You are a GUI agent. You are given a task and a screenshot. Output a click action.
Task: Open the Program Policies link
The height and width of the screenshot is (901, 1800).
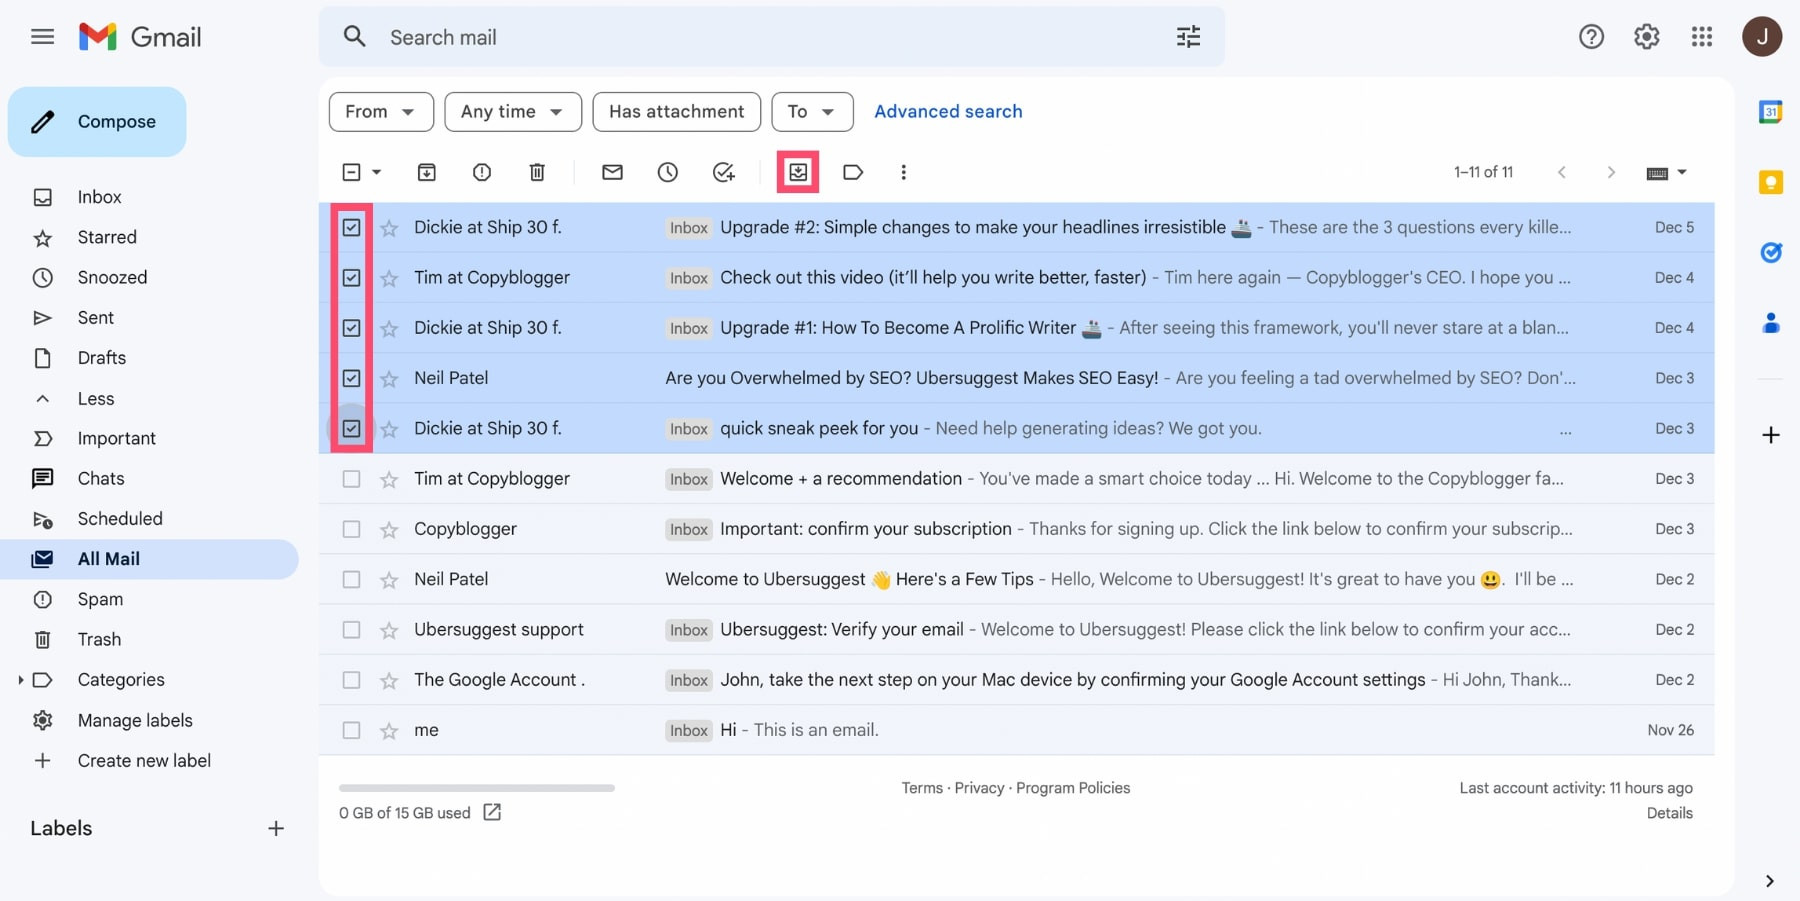[1073, 788]
